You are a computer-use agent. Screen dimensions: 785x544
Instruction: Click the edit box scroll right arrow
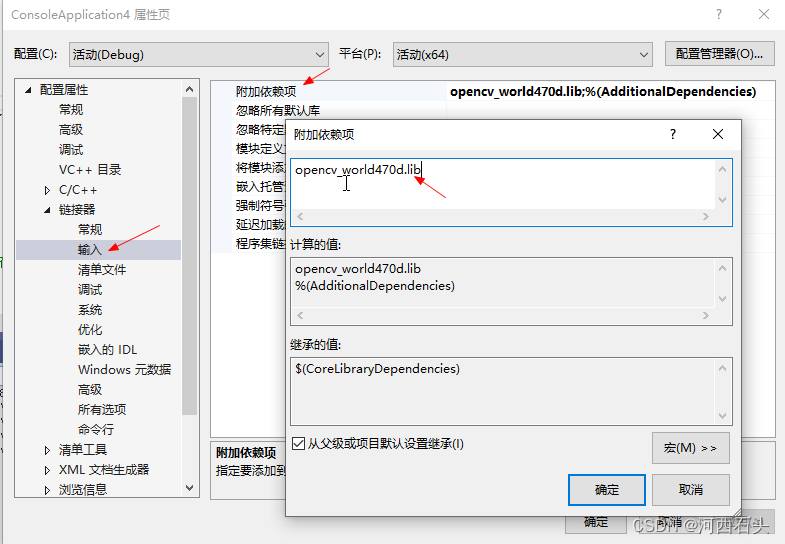705,216
